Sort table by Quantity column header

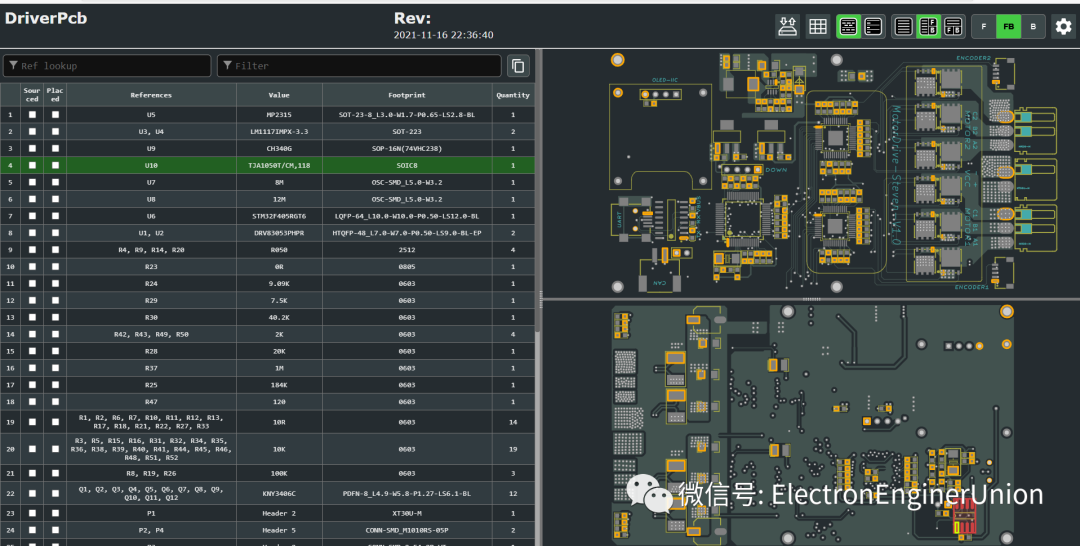pyautogui.click(x=513, y=95)
